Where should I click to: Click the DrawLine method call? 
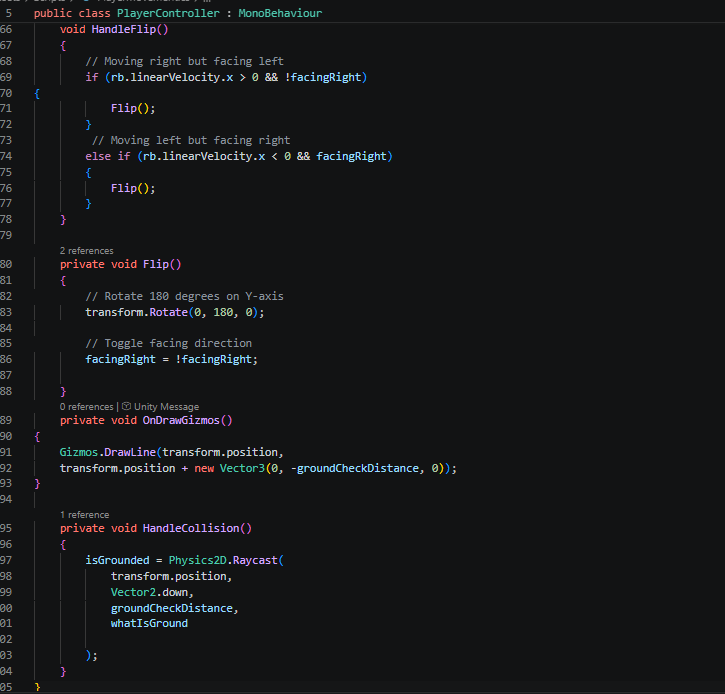(x=130, y=452)
